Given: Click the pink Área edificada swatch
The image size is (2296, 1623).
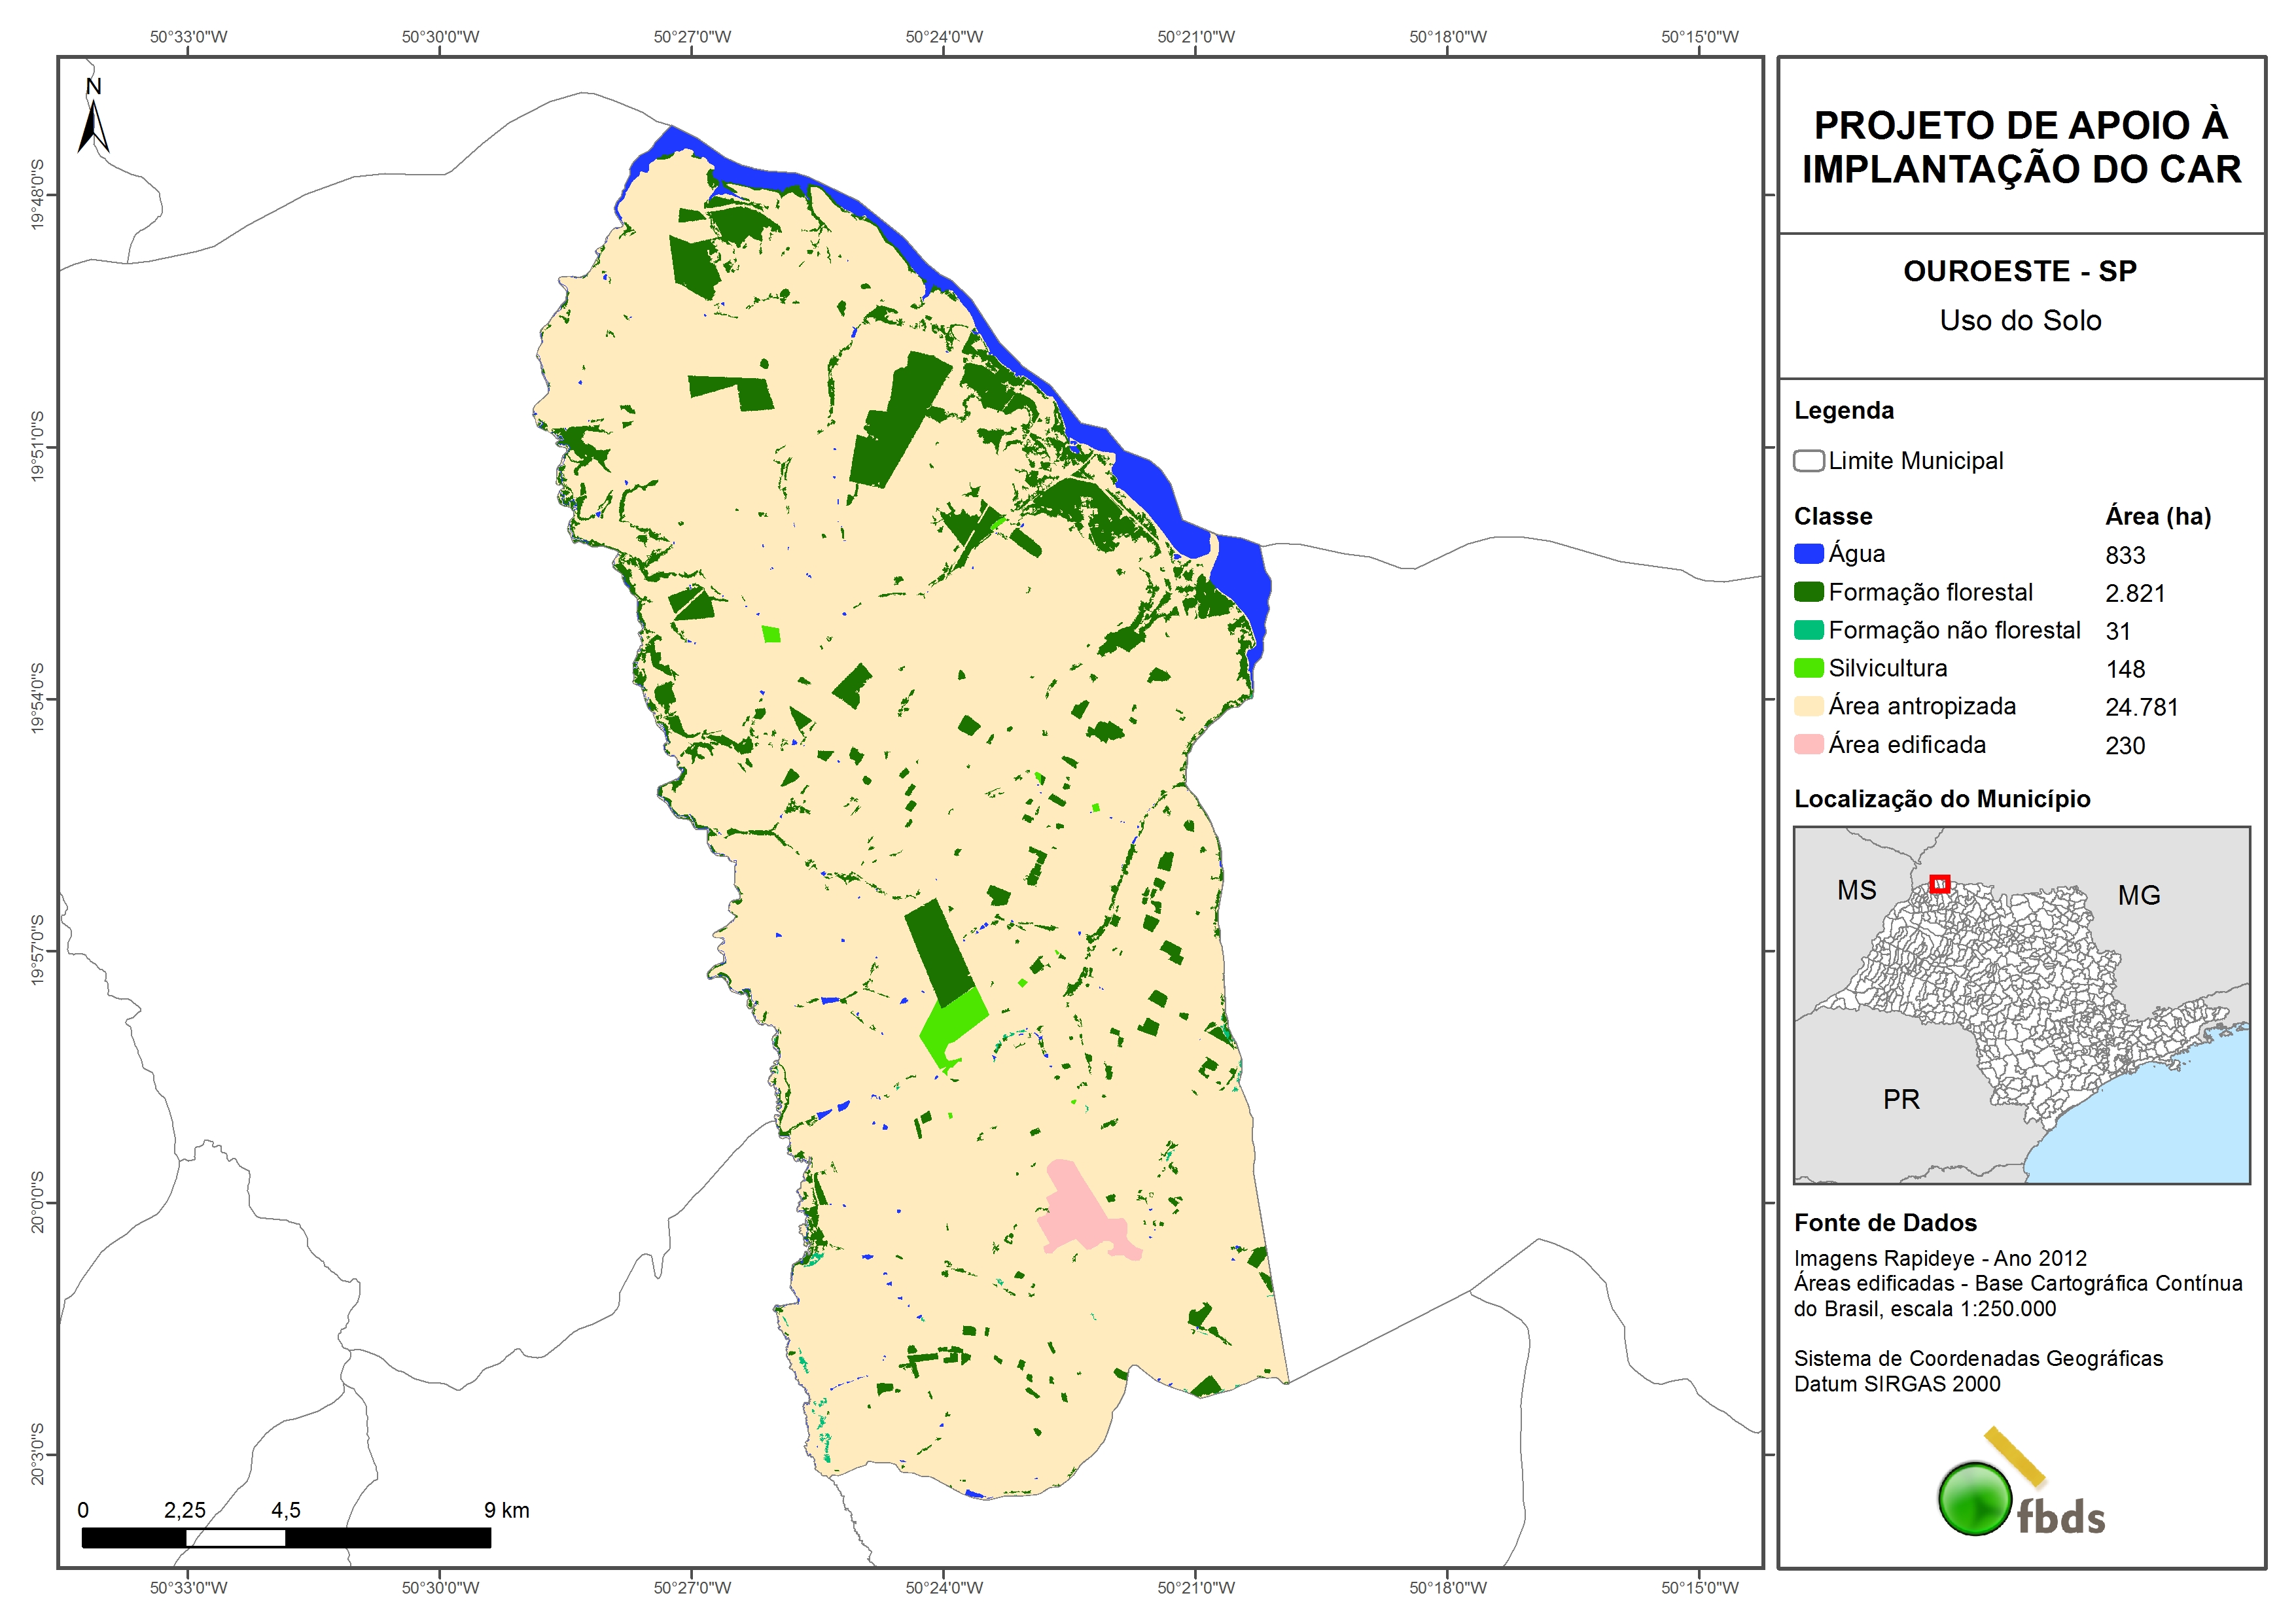Looking at the screenshot, I should [x=1808, y=744].
